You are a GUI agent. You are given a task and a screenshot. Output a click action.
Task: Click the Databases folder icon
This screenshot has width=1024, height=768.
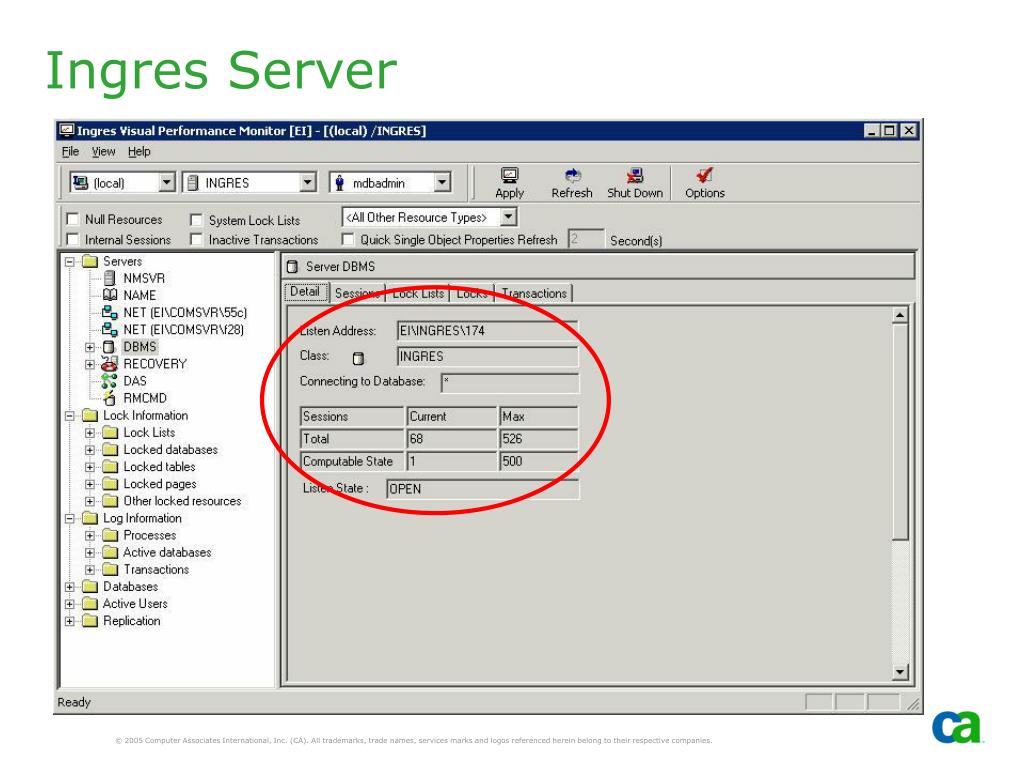pos(89,587)
